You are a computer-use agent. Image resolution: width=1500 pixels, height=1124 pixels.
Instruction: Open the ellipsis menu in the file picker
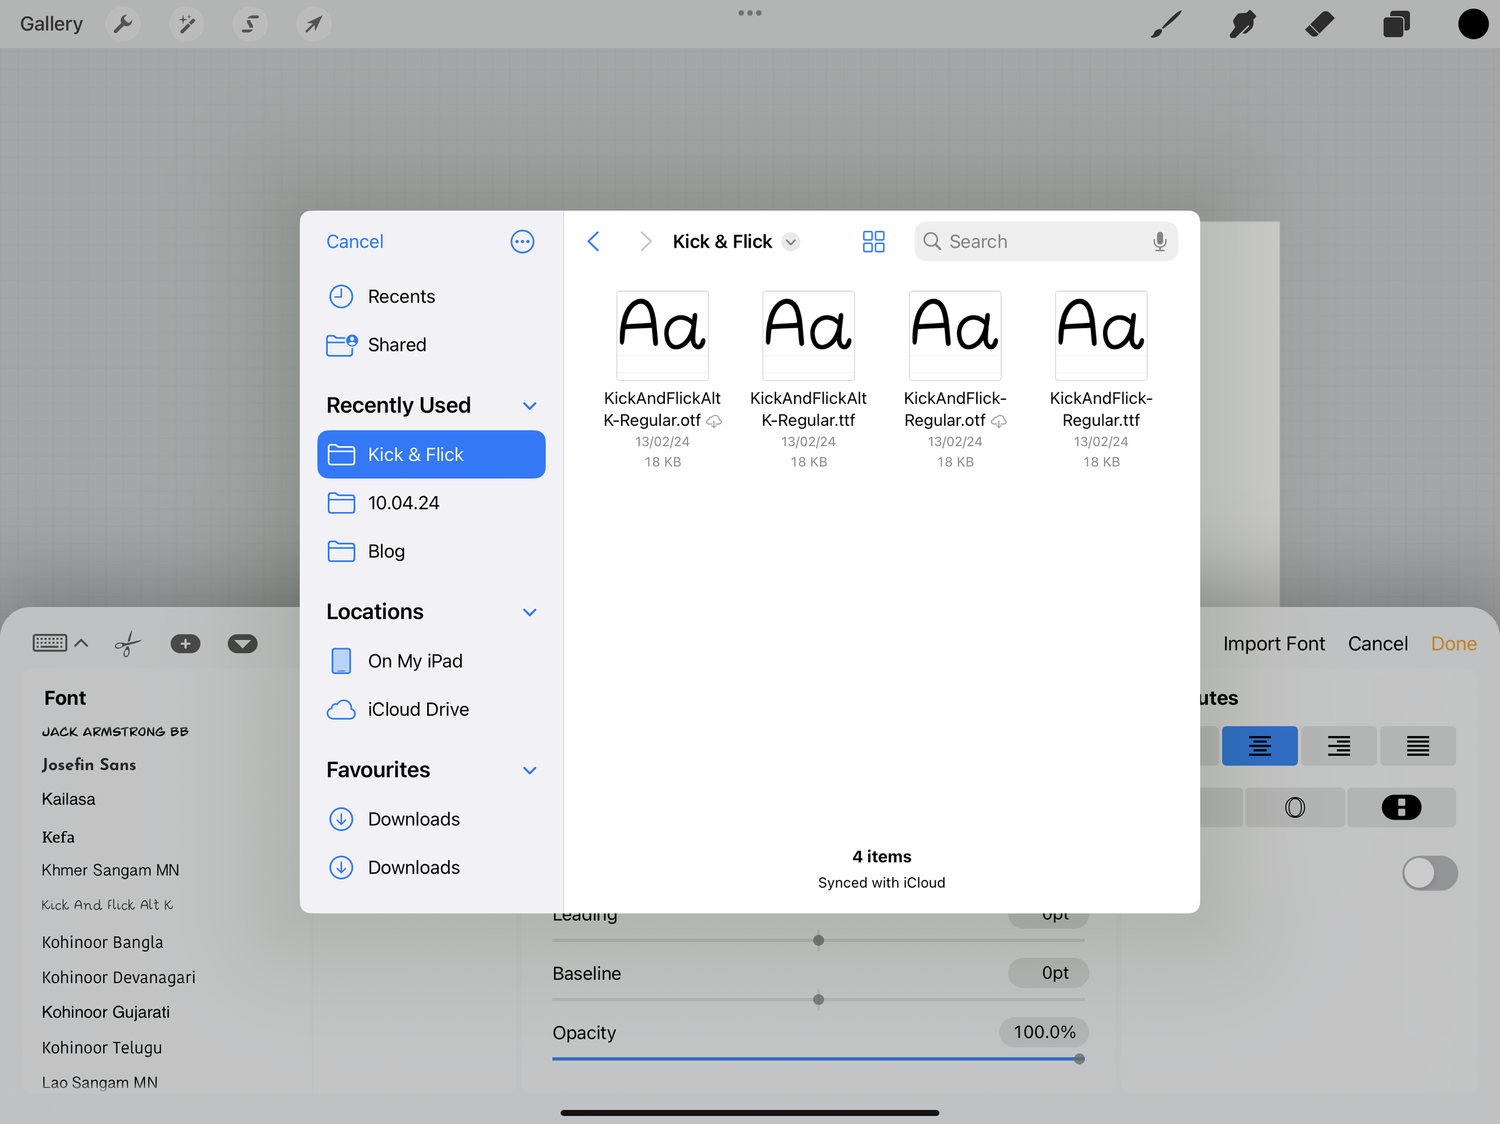click(x=522, y=241)
